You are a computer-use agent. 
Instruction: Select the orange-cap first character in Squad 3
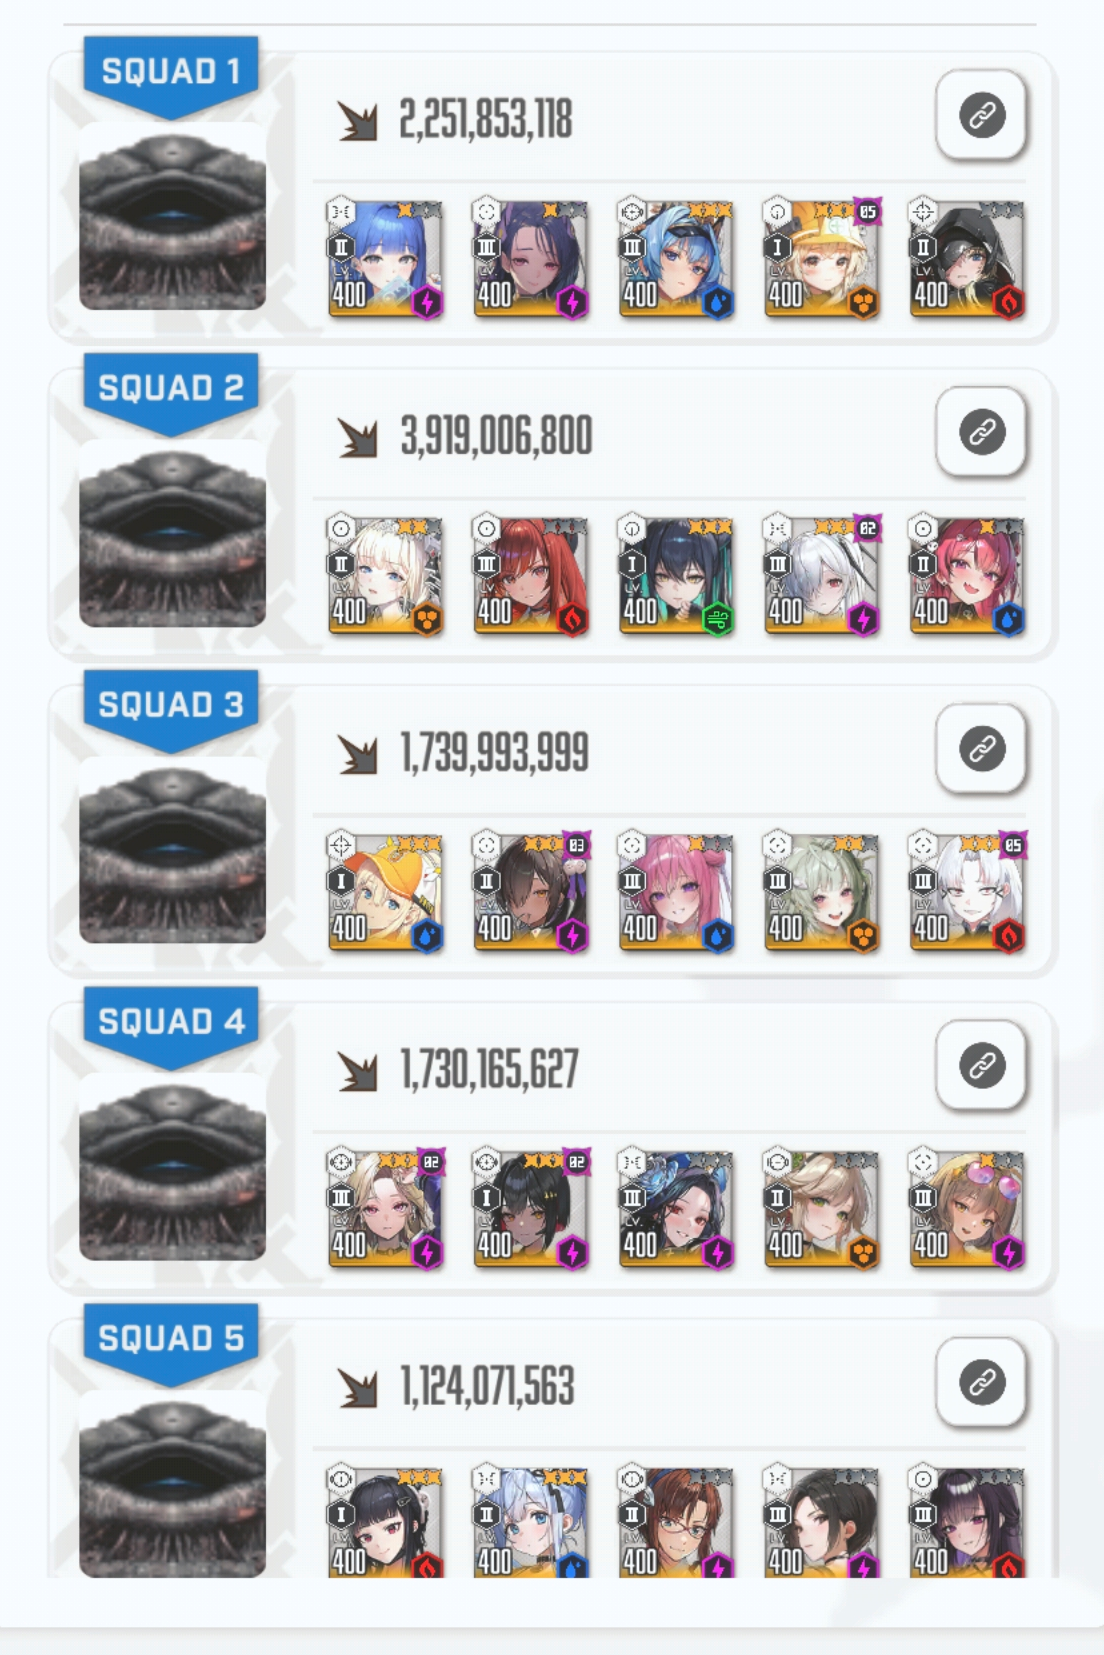click(385, 892)
